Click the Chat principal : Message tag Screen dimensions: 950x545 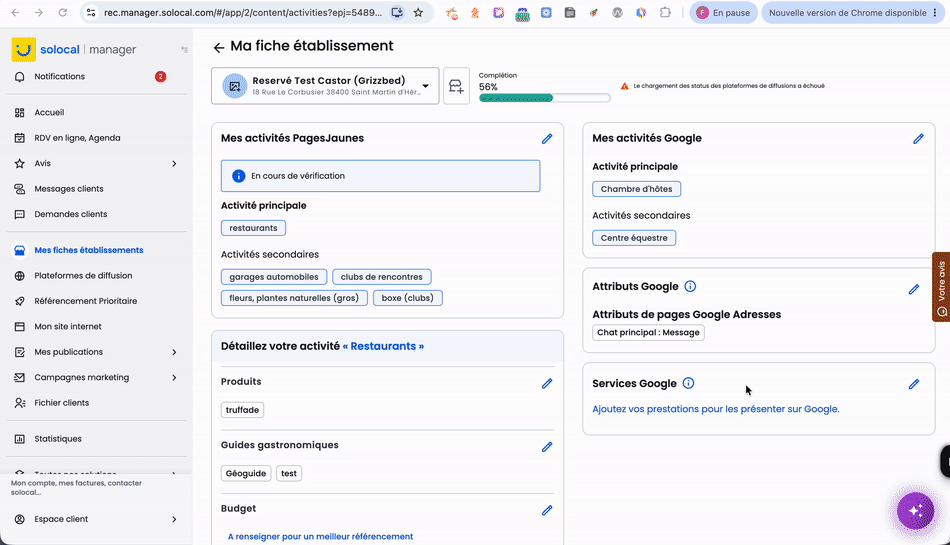(x=648, y=332)
